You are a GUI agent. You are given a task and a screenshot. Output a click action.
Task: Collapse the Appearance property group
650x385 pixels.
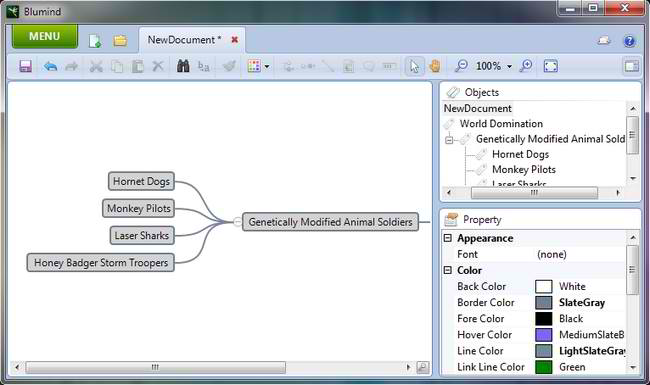448,238
